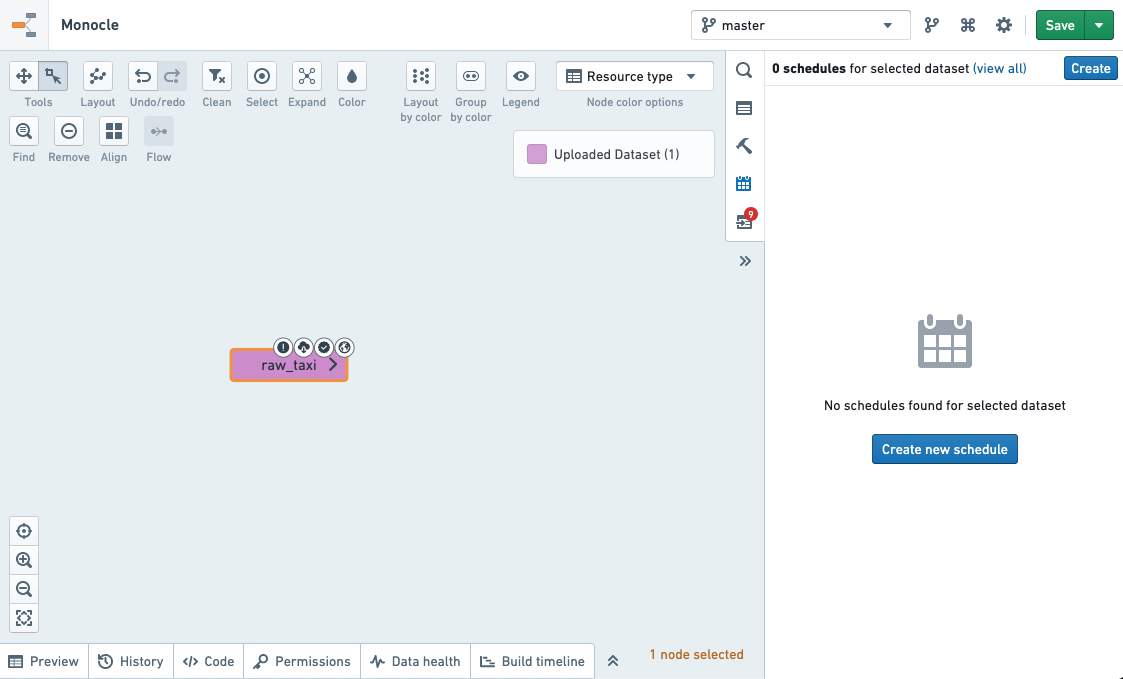1123x679 pixels.
Task: Apply automatic graph Layout
Action: (x=97, y=76)
